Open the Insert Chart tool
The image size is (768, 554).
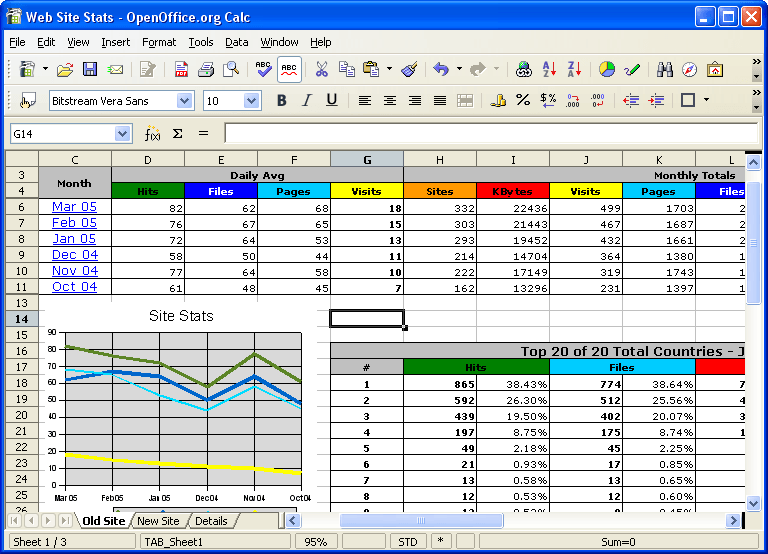tap(606, 69)
